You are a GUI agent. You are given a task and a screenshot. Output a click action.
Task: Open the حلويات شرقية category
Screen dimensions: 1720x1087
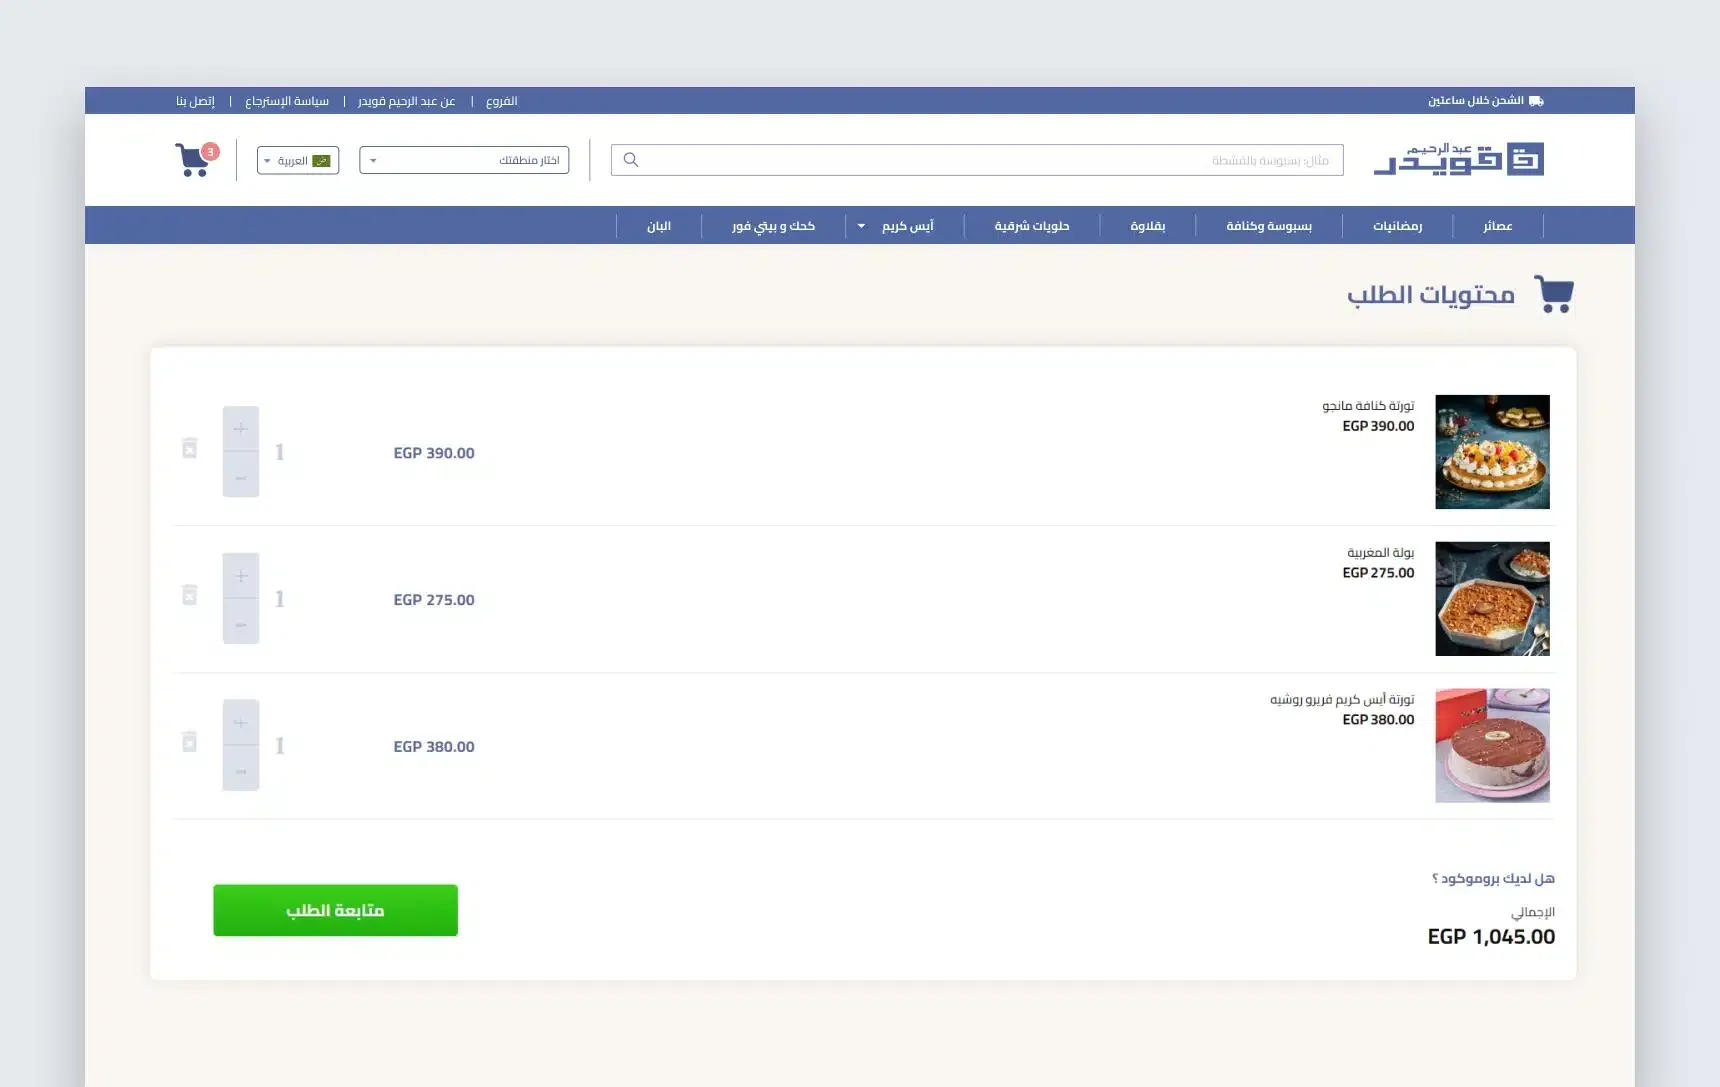tap(1032, 226)
